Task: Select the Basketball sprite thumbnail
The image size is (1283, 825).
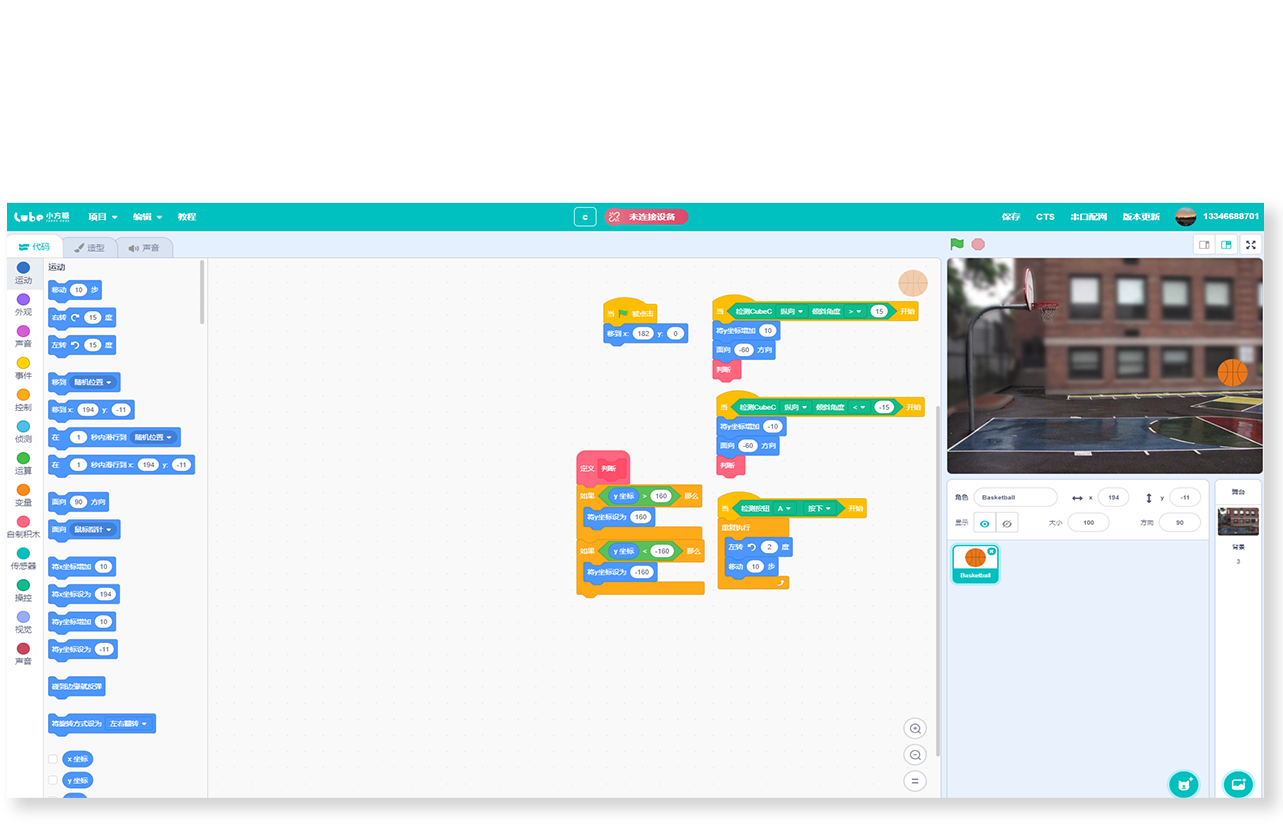Action: point(975,563)
